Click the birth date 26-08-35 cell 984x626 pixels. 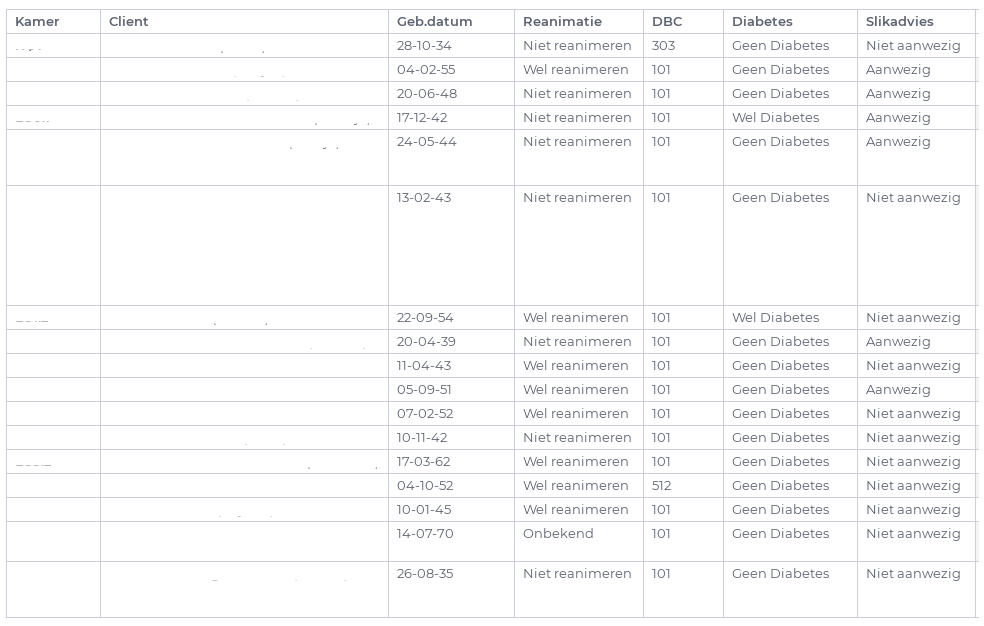(425, 574)
